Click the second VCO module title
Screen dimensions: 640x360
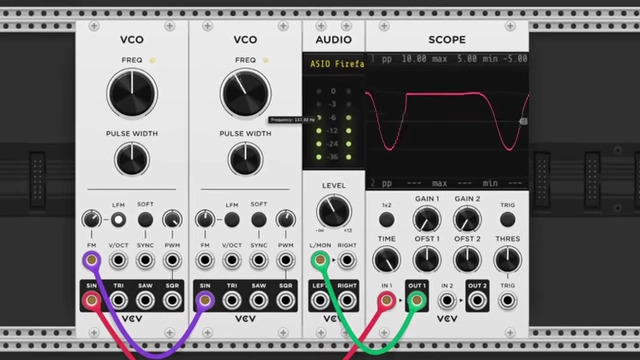(x=245, y=40)
